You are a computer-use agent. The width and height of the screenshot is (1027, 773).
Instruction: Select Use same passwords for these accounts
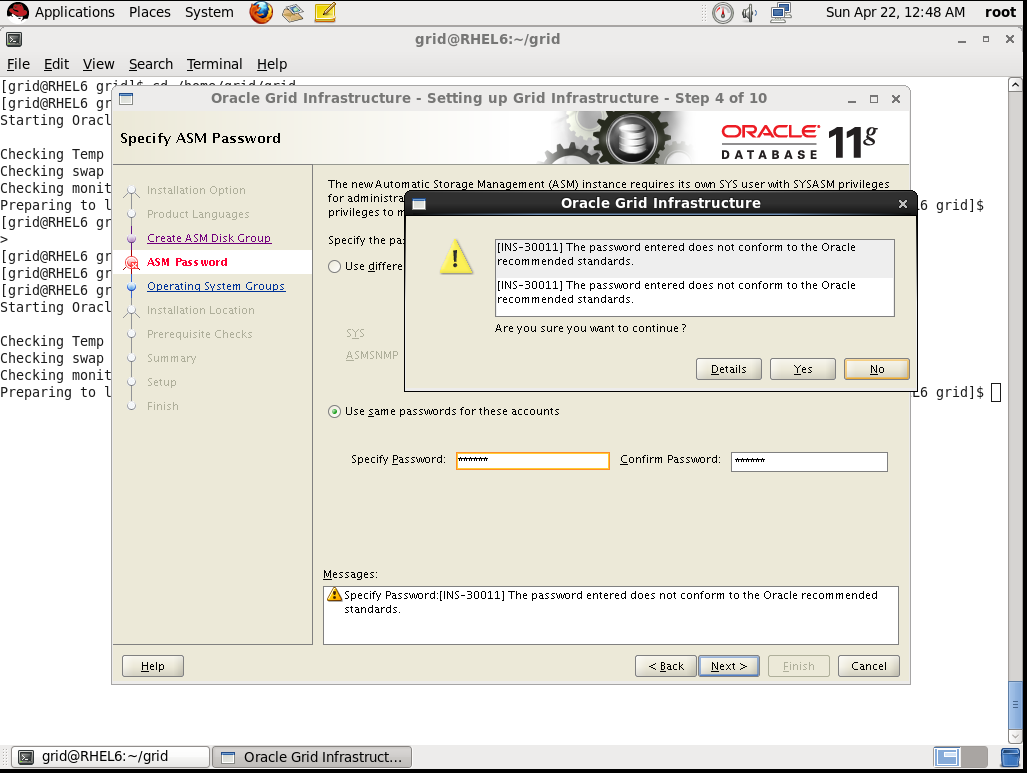[335, 411]
